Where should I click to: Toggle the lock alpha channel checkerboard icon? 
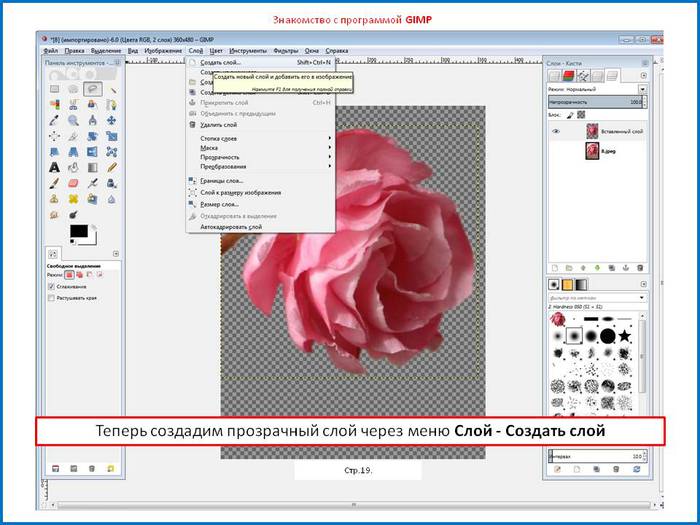click(x=581, y=115)
